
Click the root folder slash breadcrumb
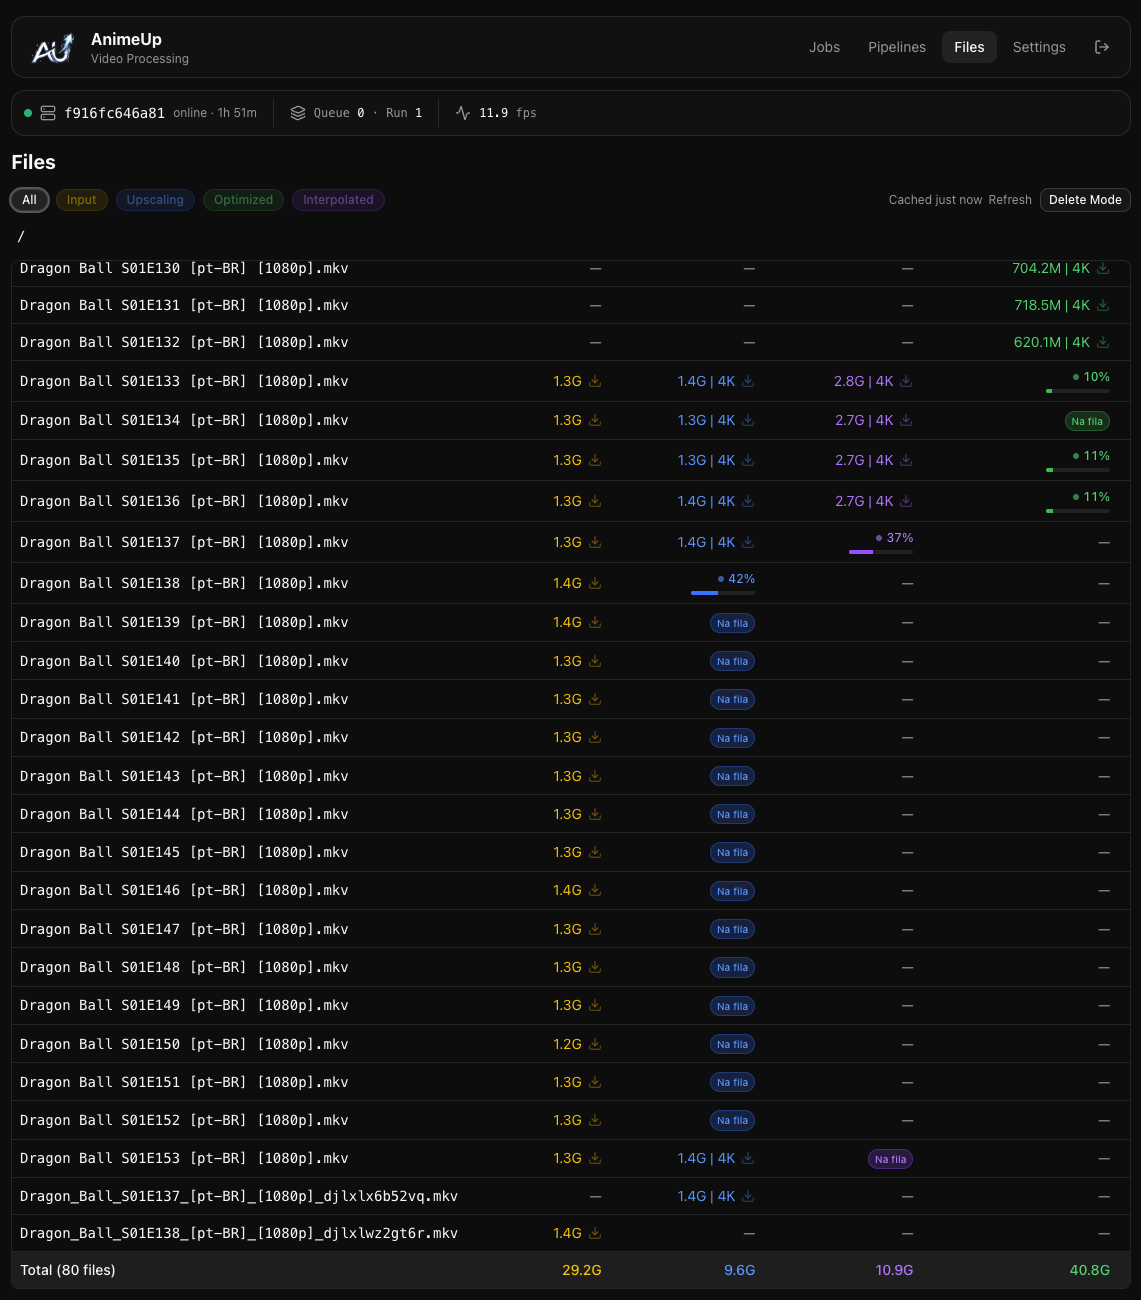pyautogui.click(x=21, y=237)
